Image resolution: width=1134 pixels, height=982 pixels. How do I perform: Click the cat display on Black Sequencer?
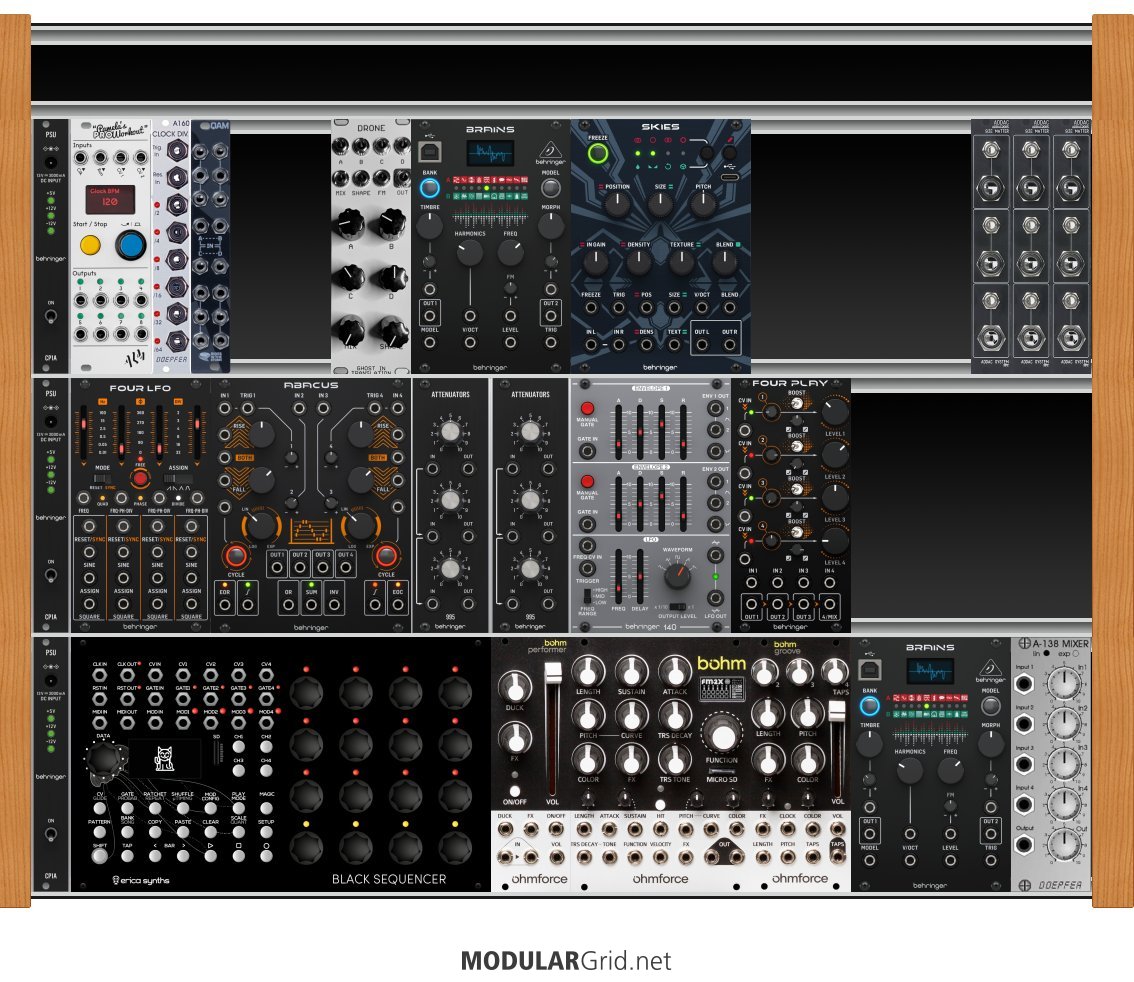pos(165,759)
